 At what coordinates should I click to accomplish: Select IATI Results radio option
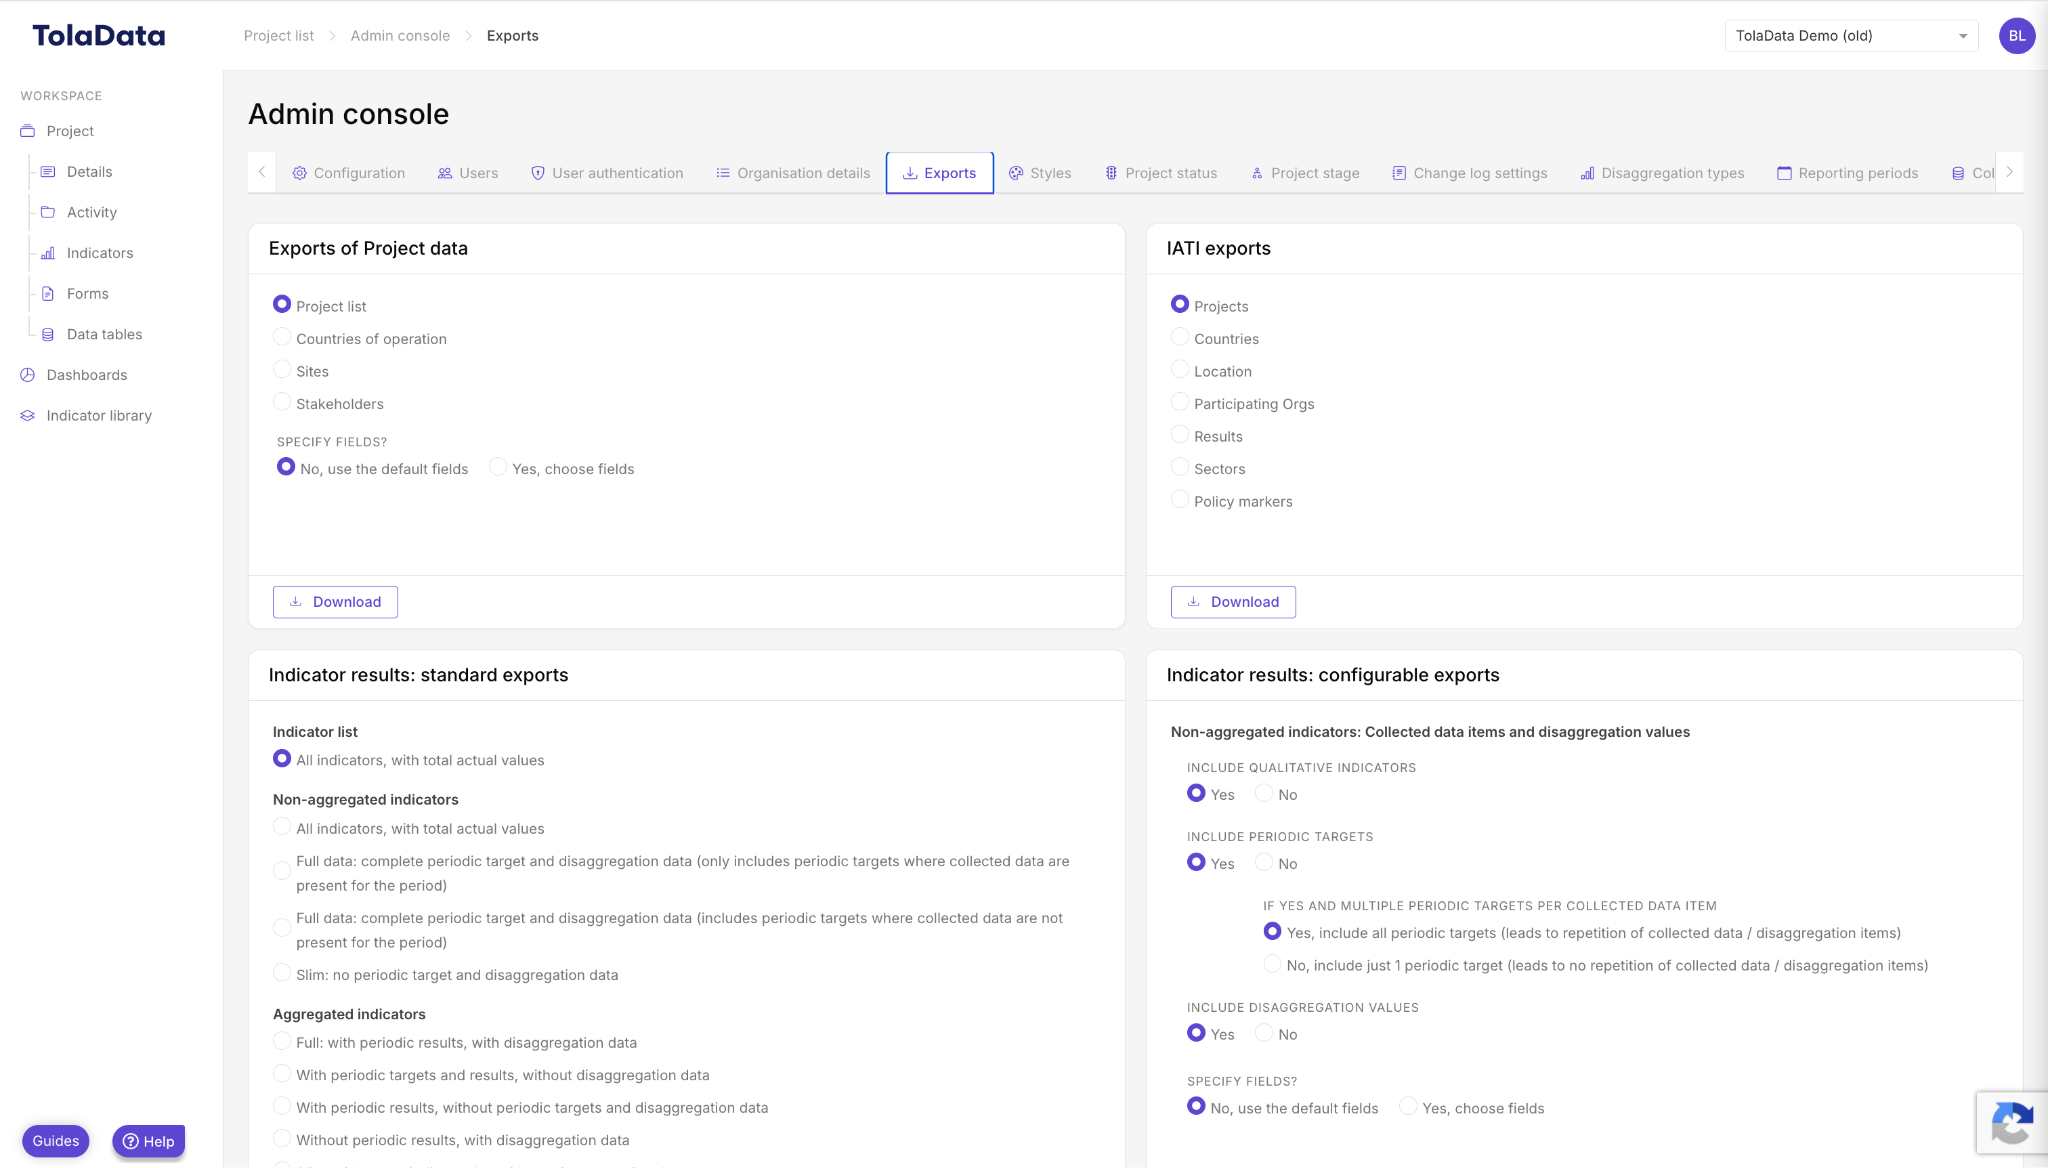[x=1180, y=435]
